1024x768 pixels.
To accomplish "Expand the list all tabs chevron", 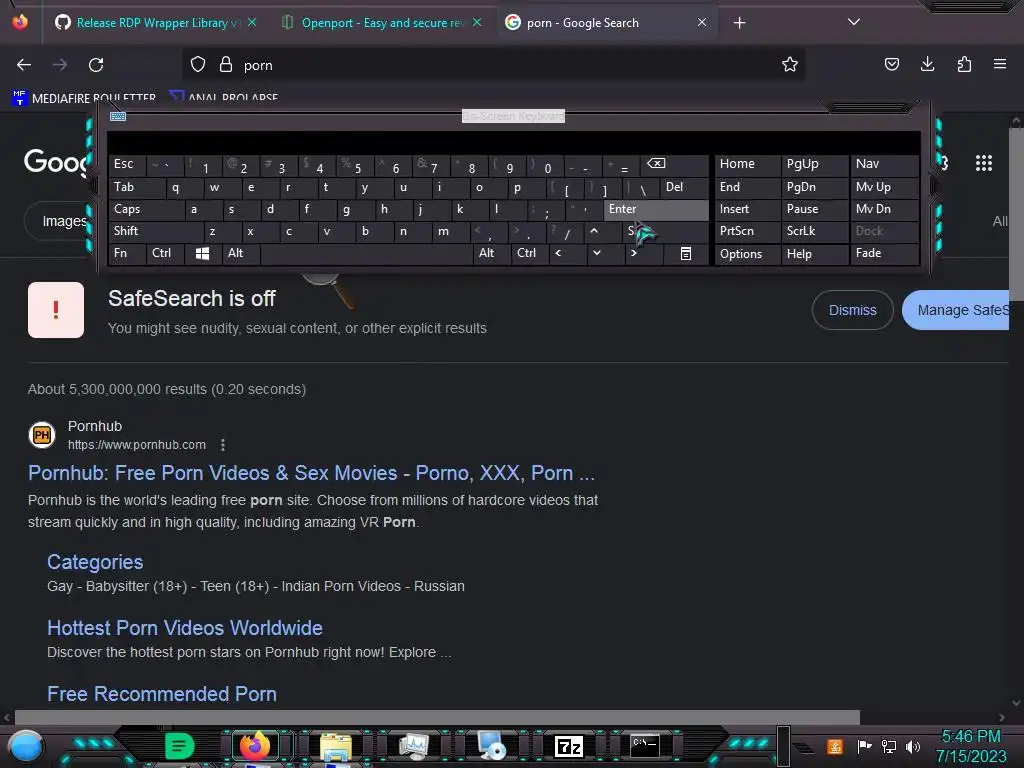I will [854, 22].
